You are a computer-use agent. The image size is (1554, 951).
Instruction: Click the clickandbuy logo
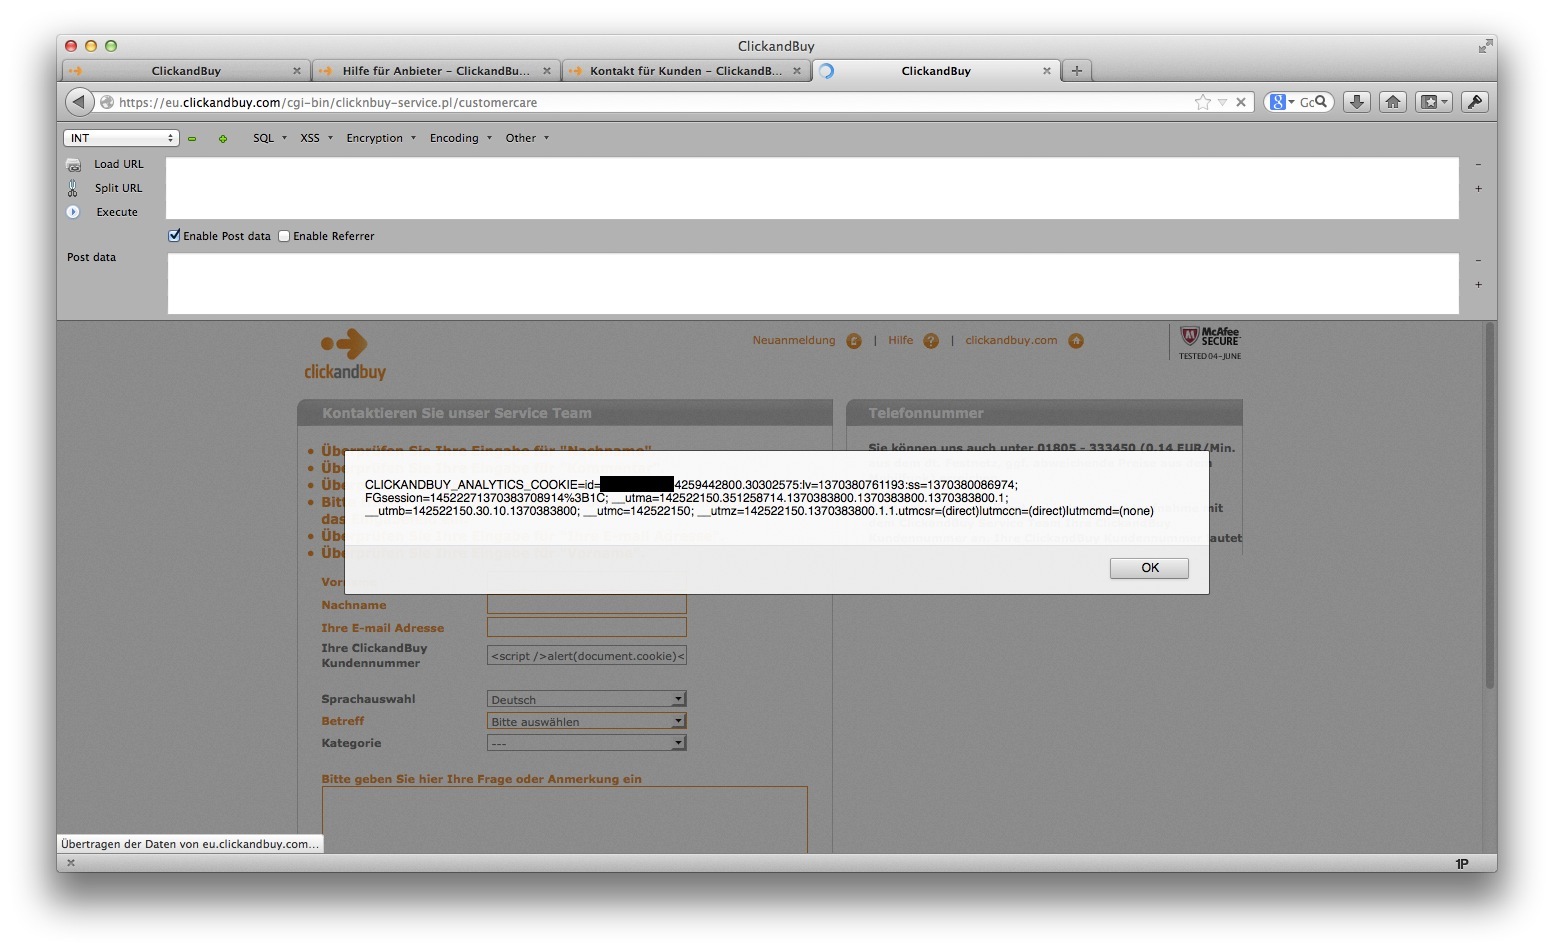tap(346, 355)
